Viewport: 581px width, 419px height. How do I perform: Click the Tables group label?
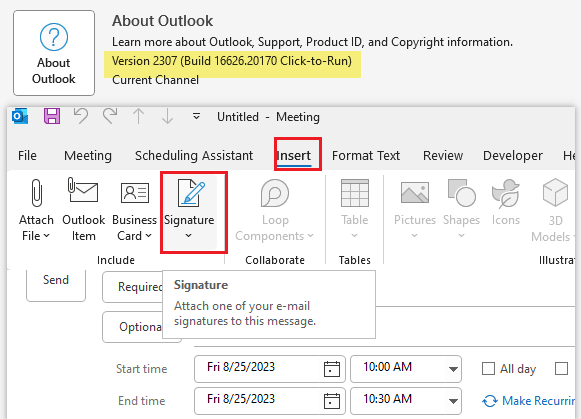(355, 260)
